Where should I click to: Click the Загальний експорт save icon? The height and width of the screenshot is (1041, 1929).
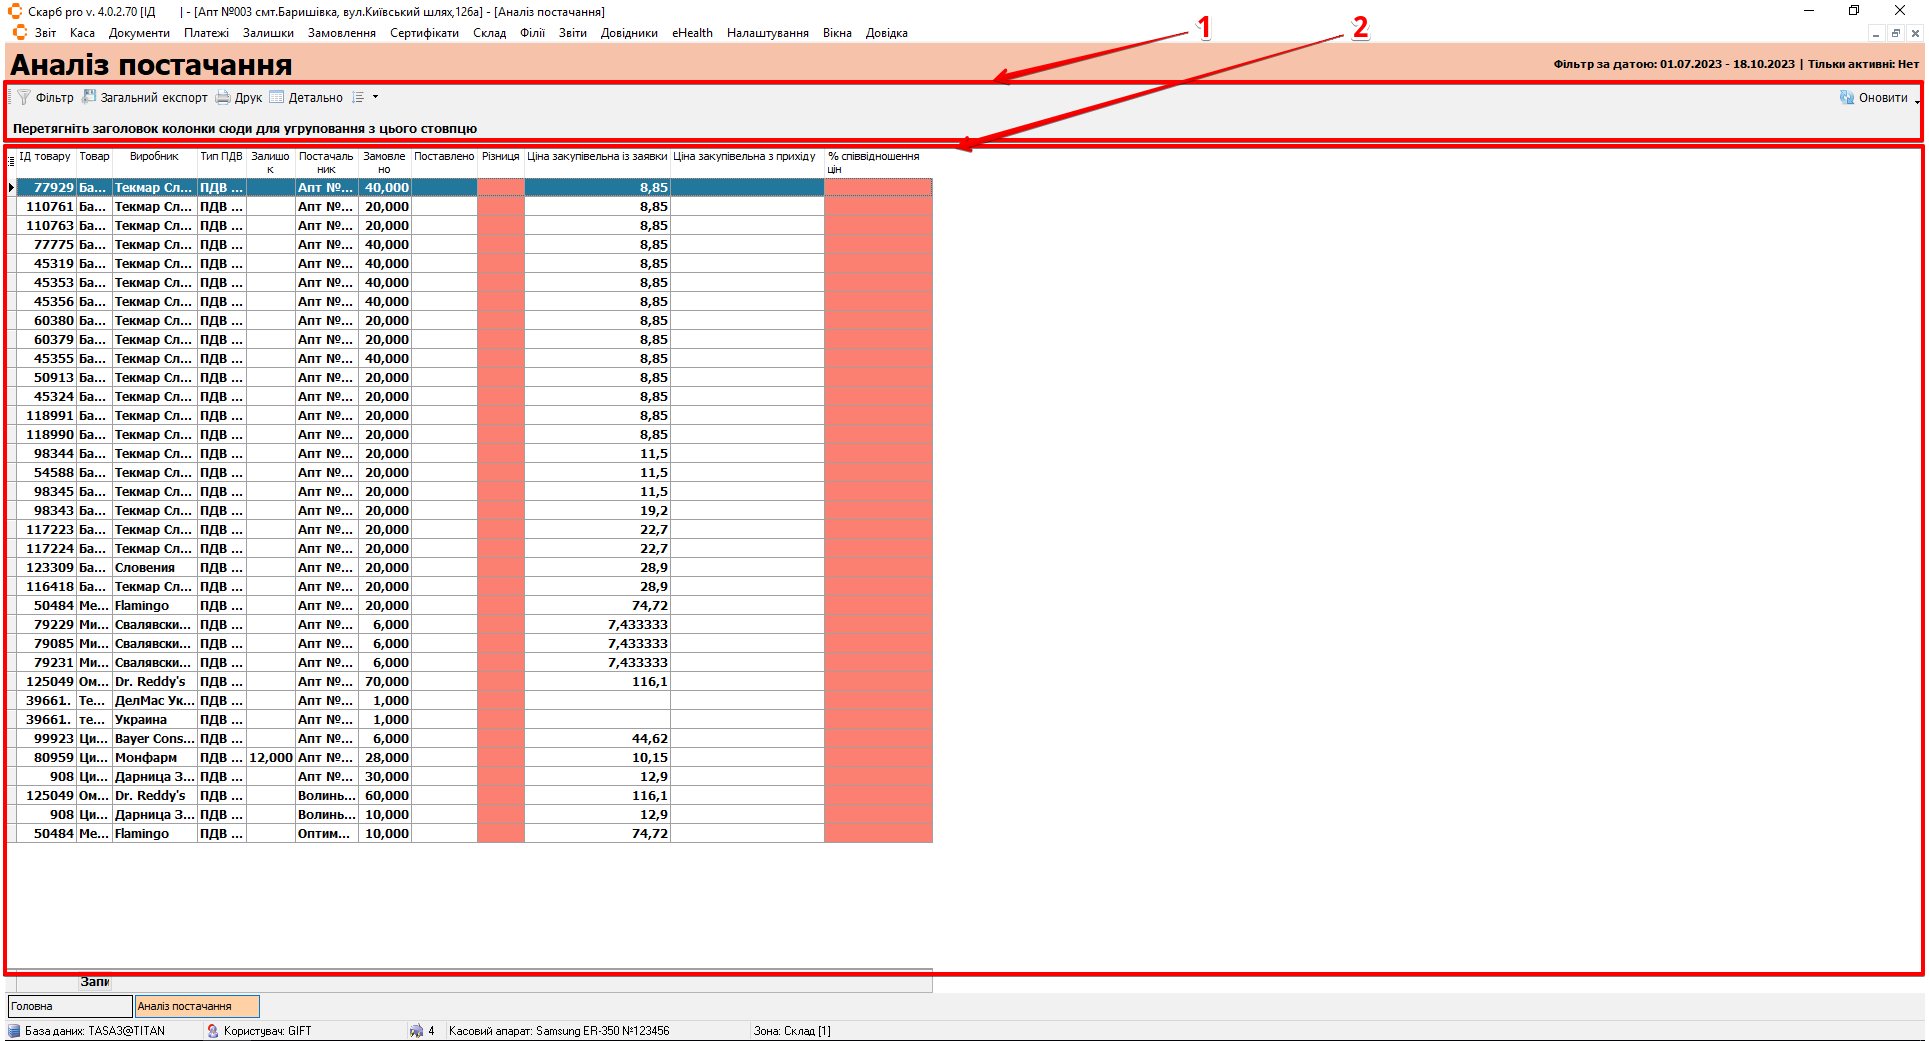[x=89, y=98]
